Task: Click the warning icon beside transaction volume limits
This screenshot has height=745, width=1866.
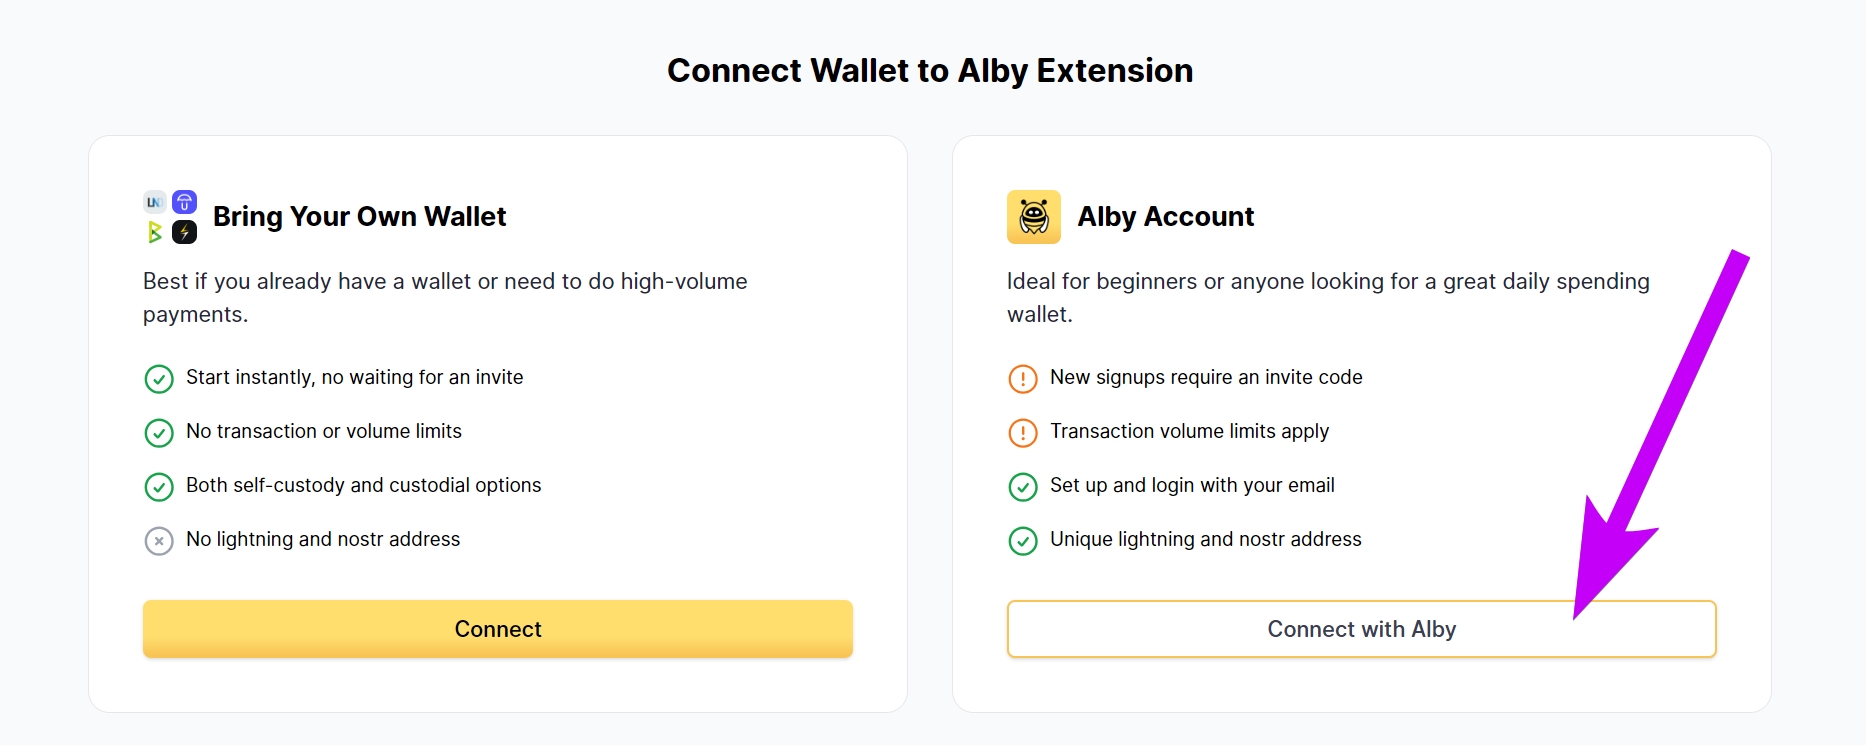Action: [1023, 433]
